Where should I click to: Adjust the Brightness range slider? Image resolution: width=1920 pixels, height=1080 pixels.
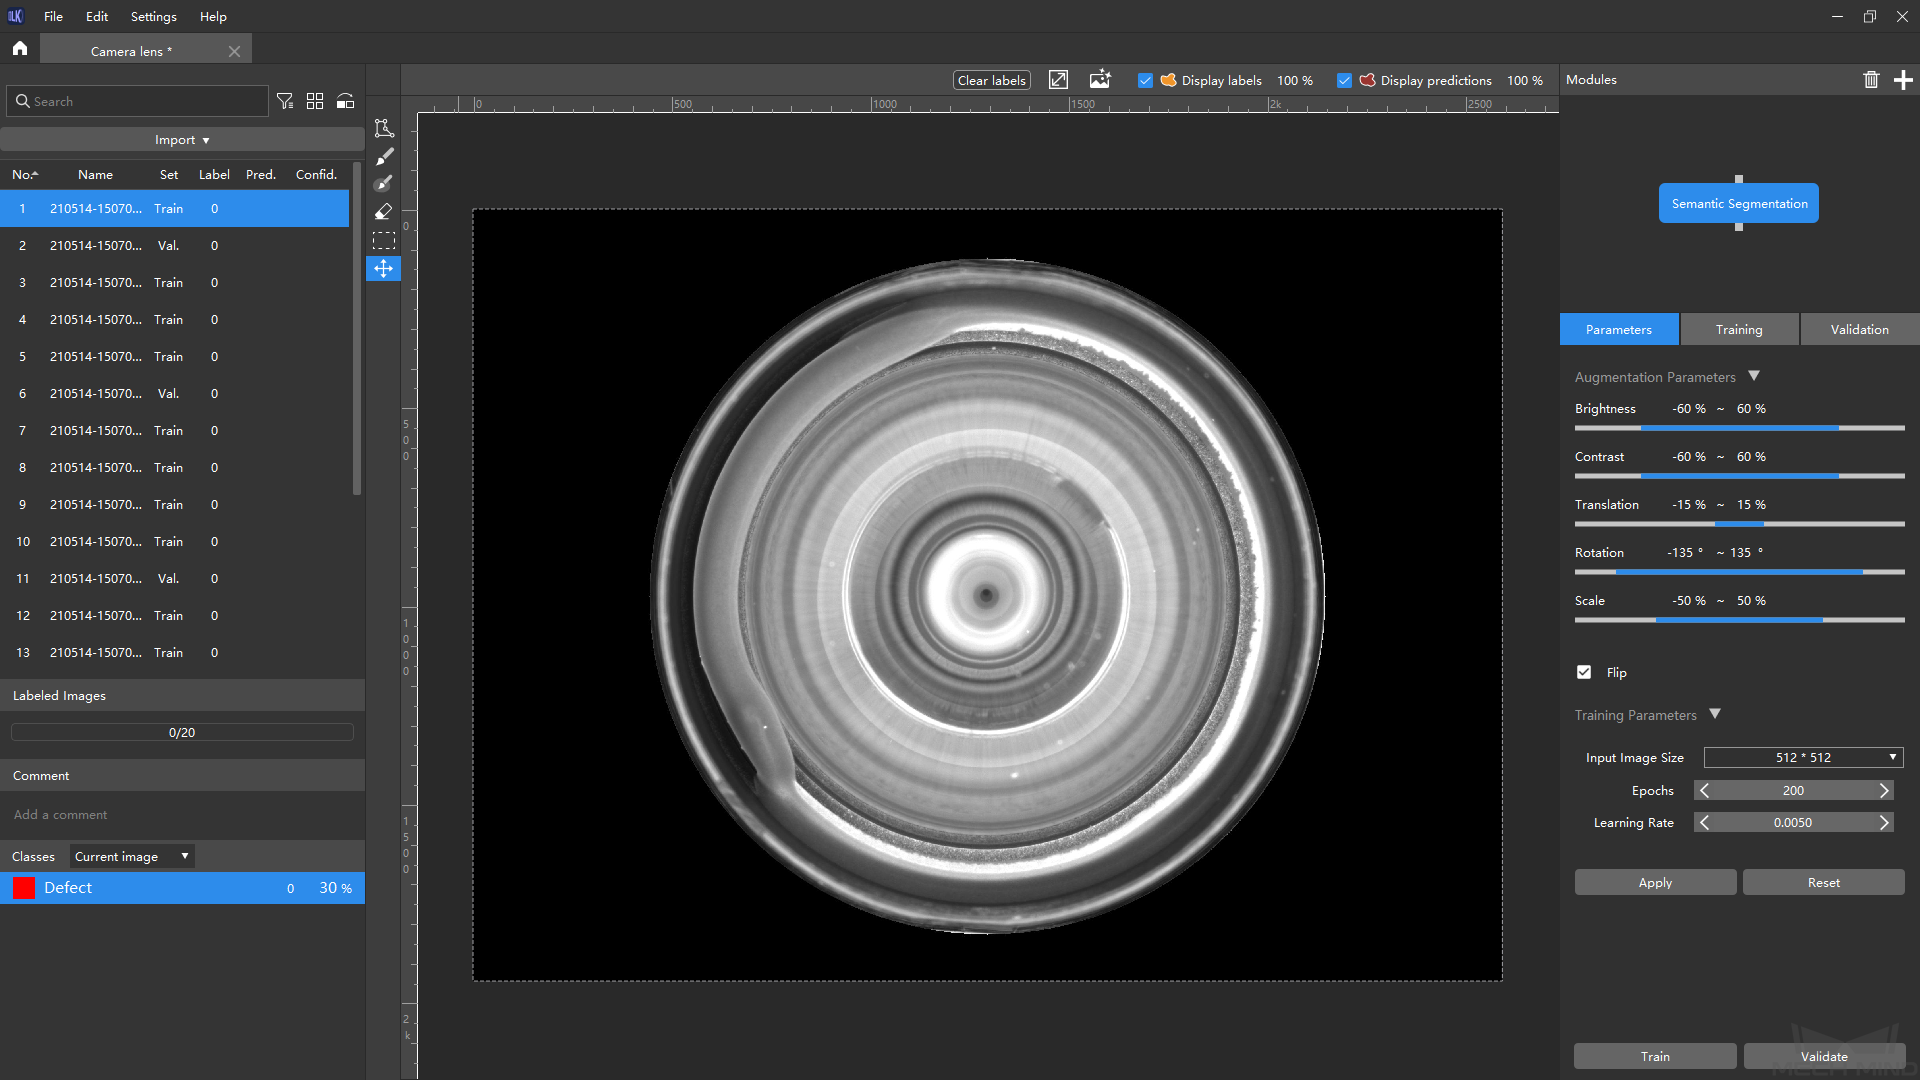pos(1739,428)
